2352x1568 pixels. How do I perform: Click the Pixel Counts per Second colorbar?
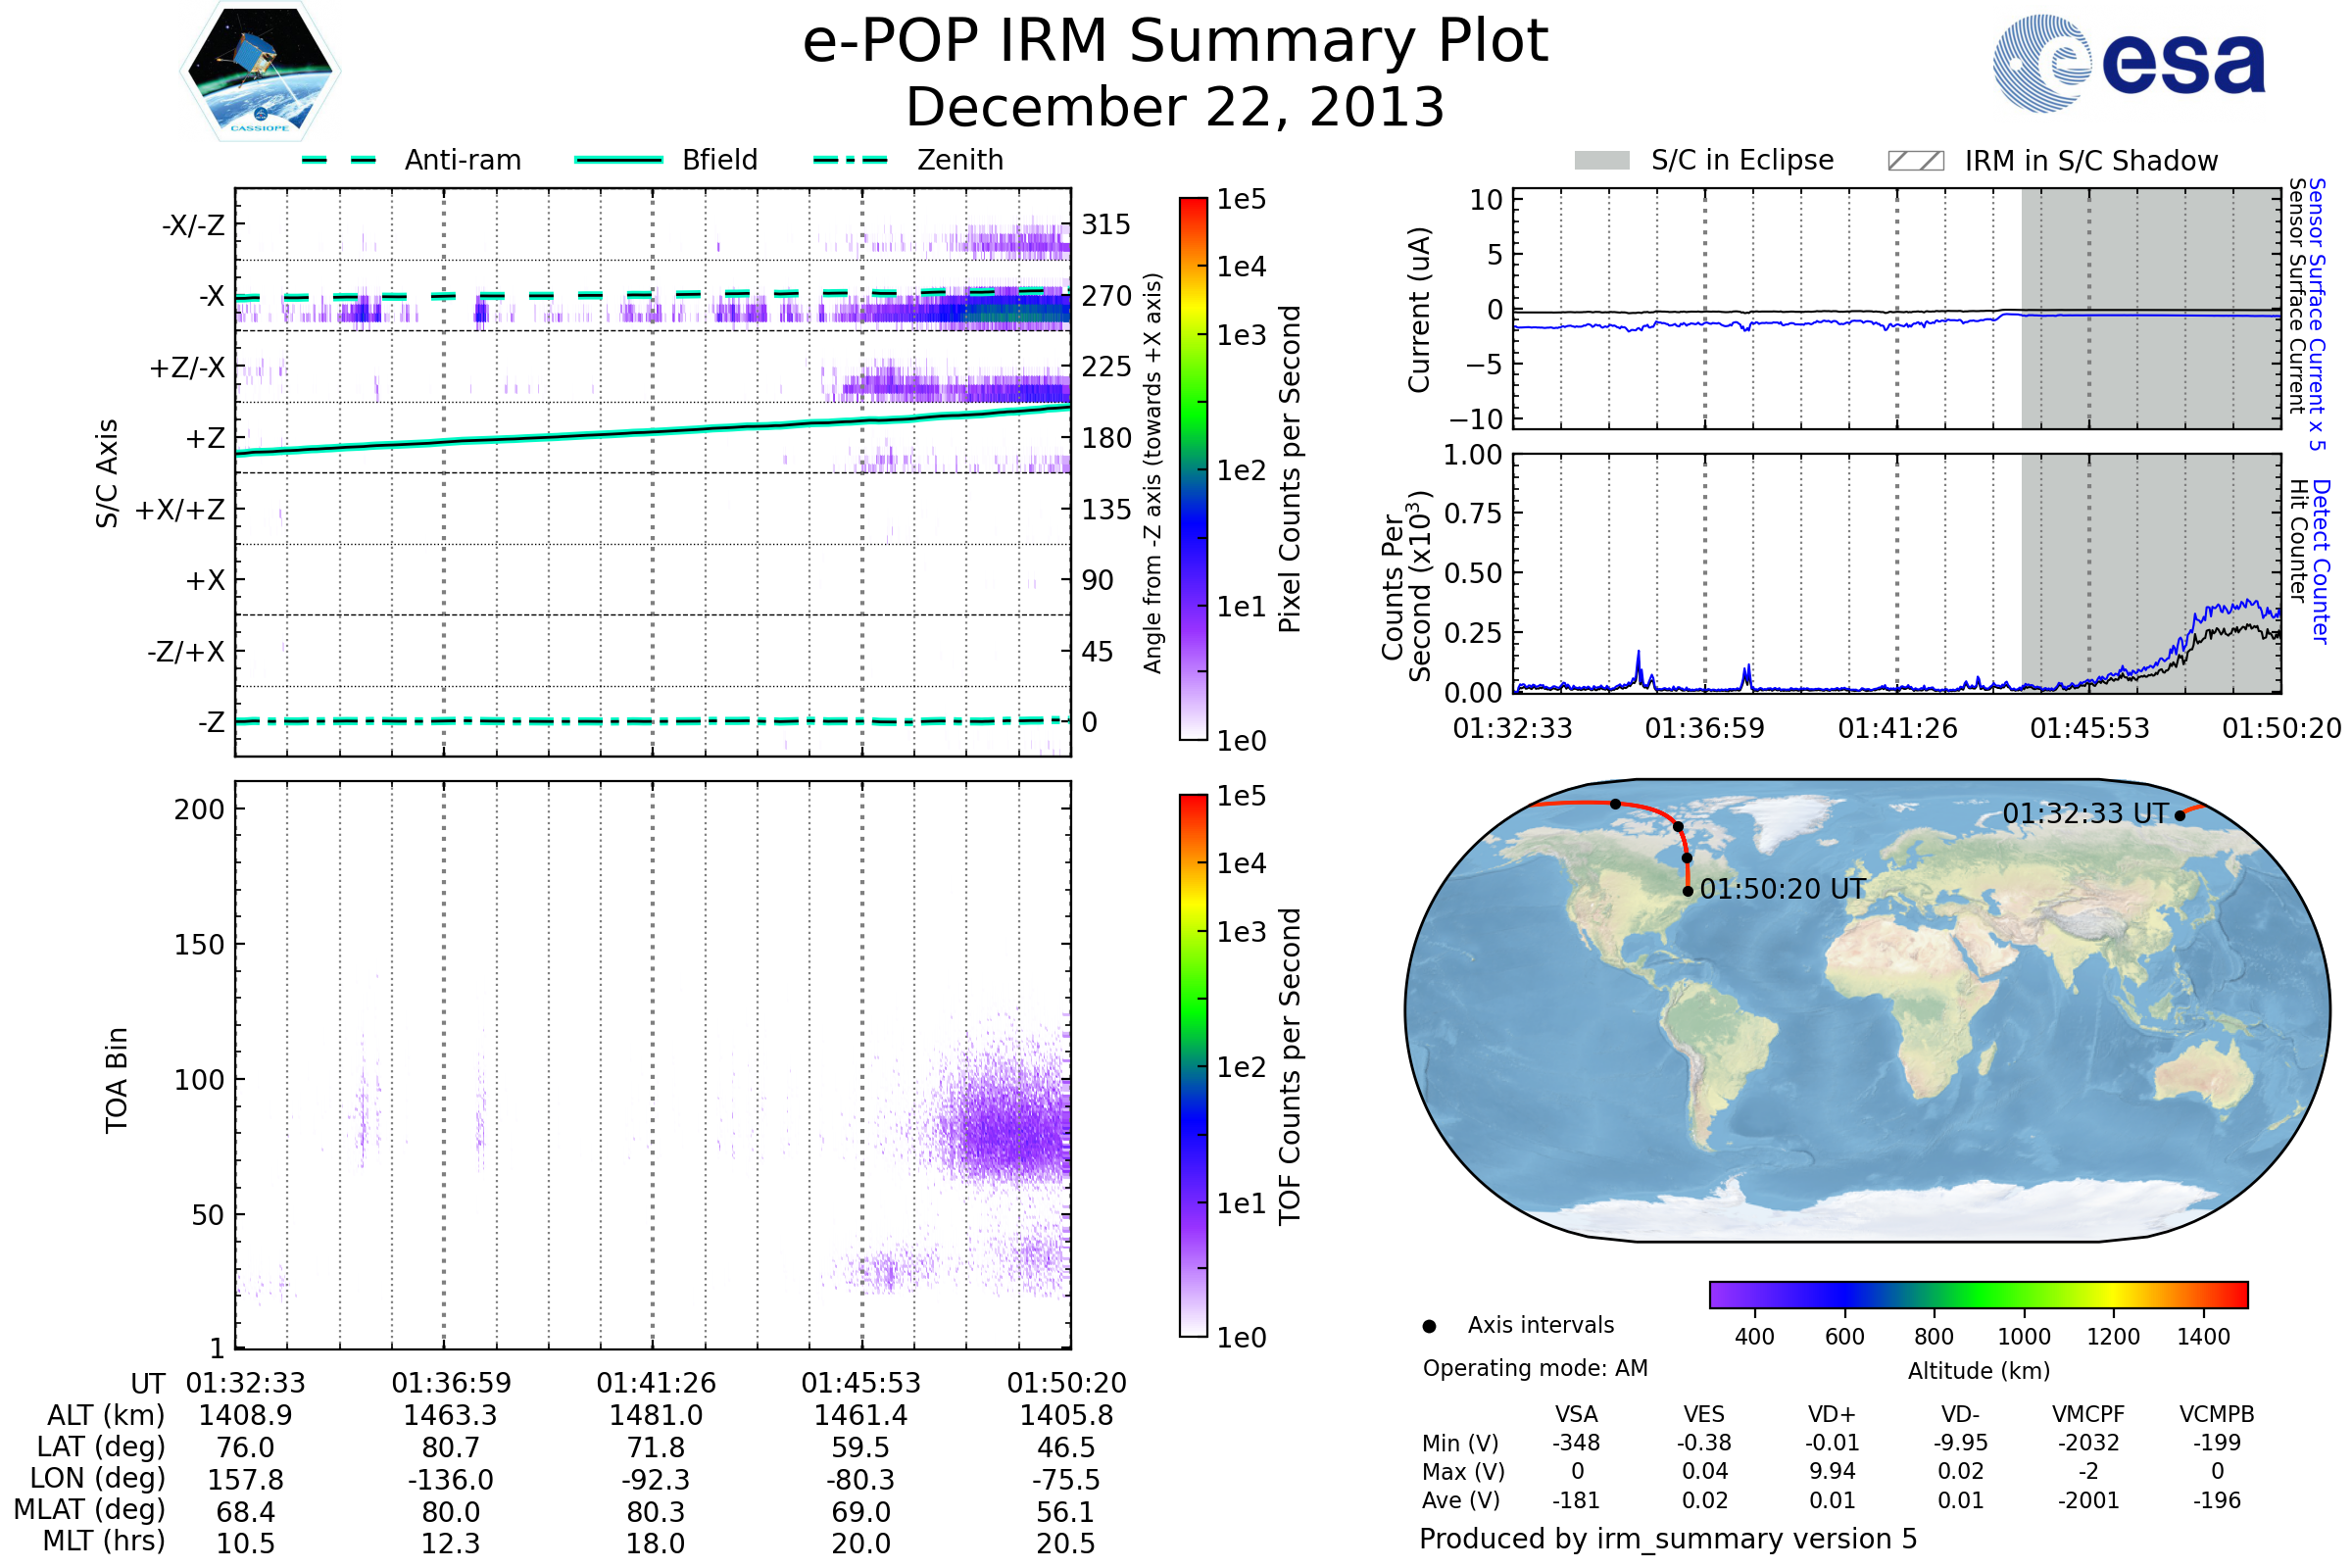1193,469
